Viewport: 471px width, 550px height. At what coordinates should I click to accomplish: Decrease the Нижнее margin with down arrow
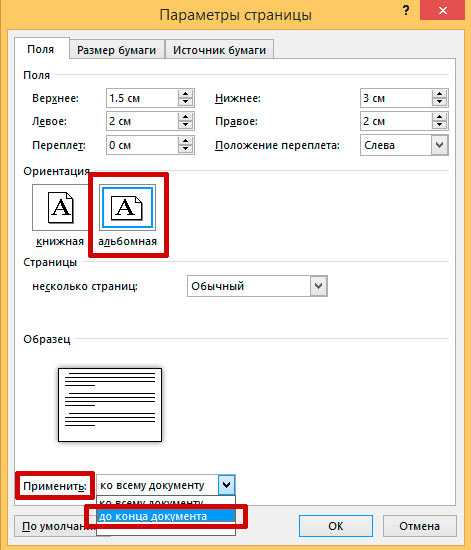pos(439,102)
